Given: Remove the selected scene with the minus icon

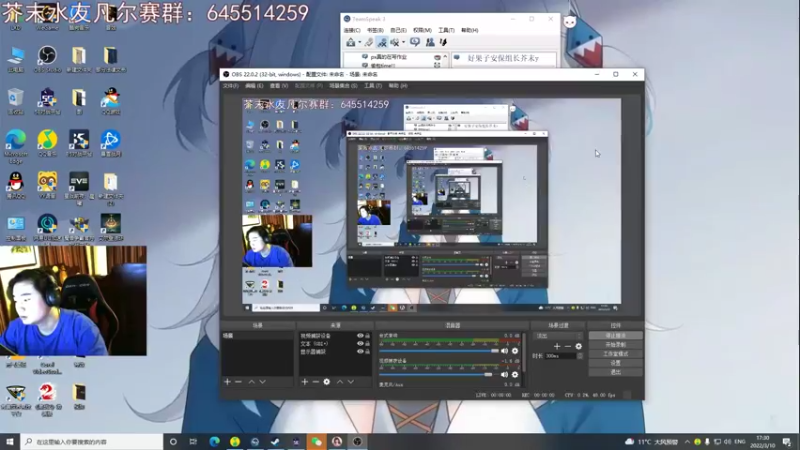Looking at the screenshot, I should pyautogui.click(x=238, y=382).
